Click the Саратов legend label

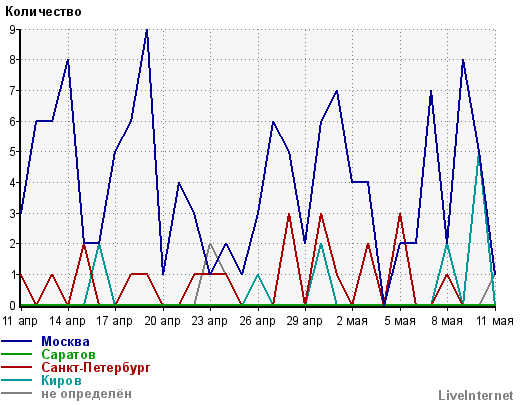tap(68, 355)
